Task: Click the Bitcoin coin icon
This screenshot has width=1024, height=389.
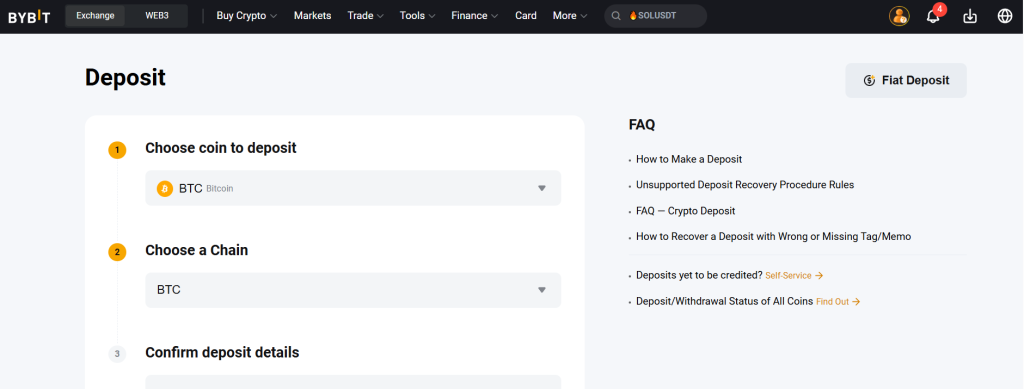Action: [165, 189]
